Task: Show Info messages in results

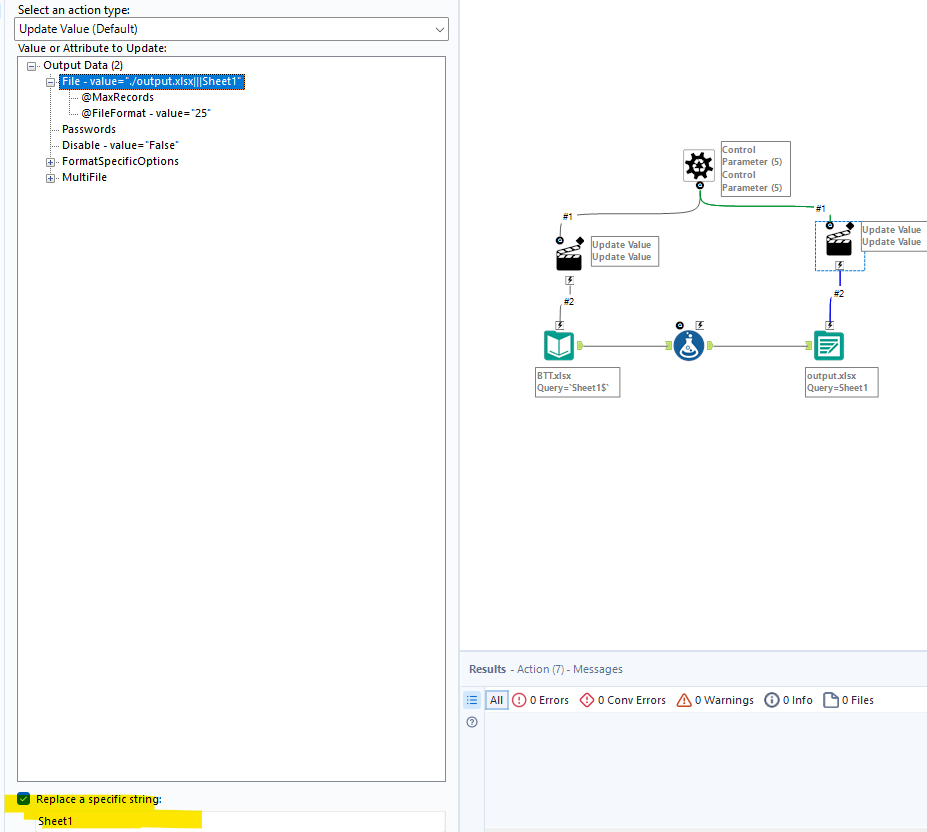Action: 789,700
